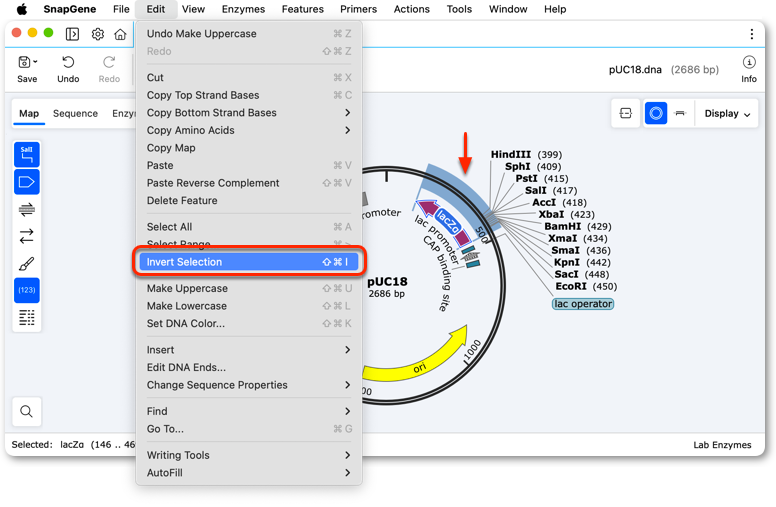Choose Make Uppercase
Screen dimensions: 776x507
click(x=249, y=288)
